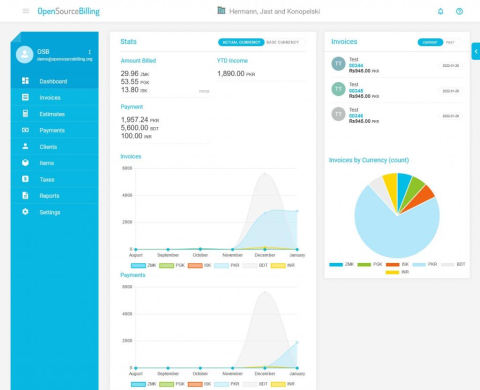Image resolution: width=480 pixels, height=390 pixels.
Task: Click the TT avatar of invoice 00346
Action: click(x=338, y=114)
